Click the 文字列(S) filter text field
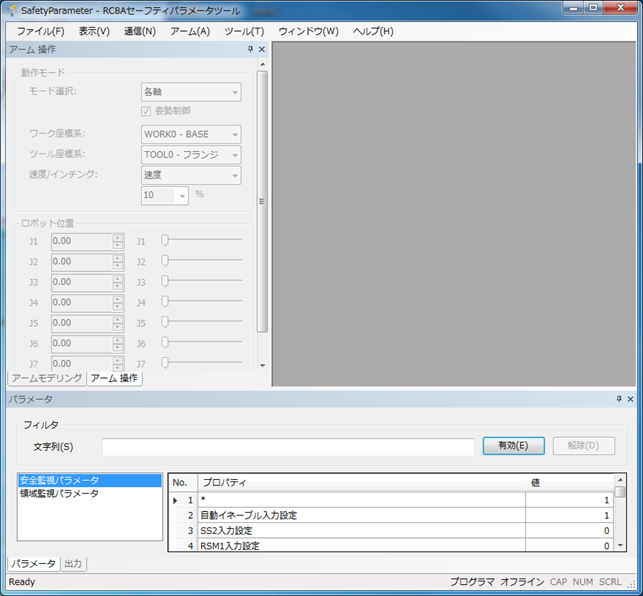 [x=288, y=447]
